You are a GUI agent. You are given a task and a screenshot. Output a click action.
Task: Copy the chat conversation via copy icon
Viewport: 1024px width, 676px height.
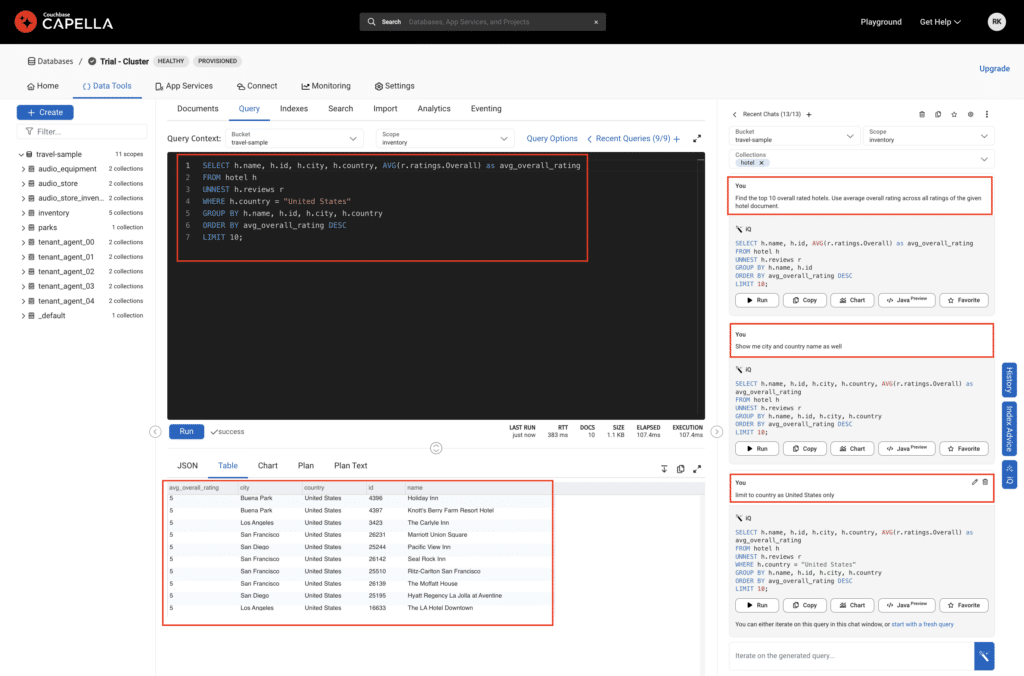(x=938, y=115)
